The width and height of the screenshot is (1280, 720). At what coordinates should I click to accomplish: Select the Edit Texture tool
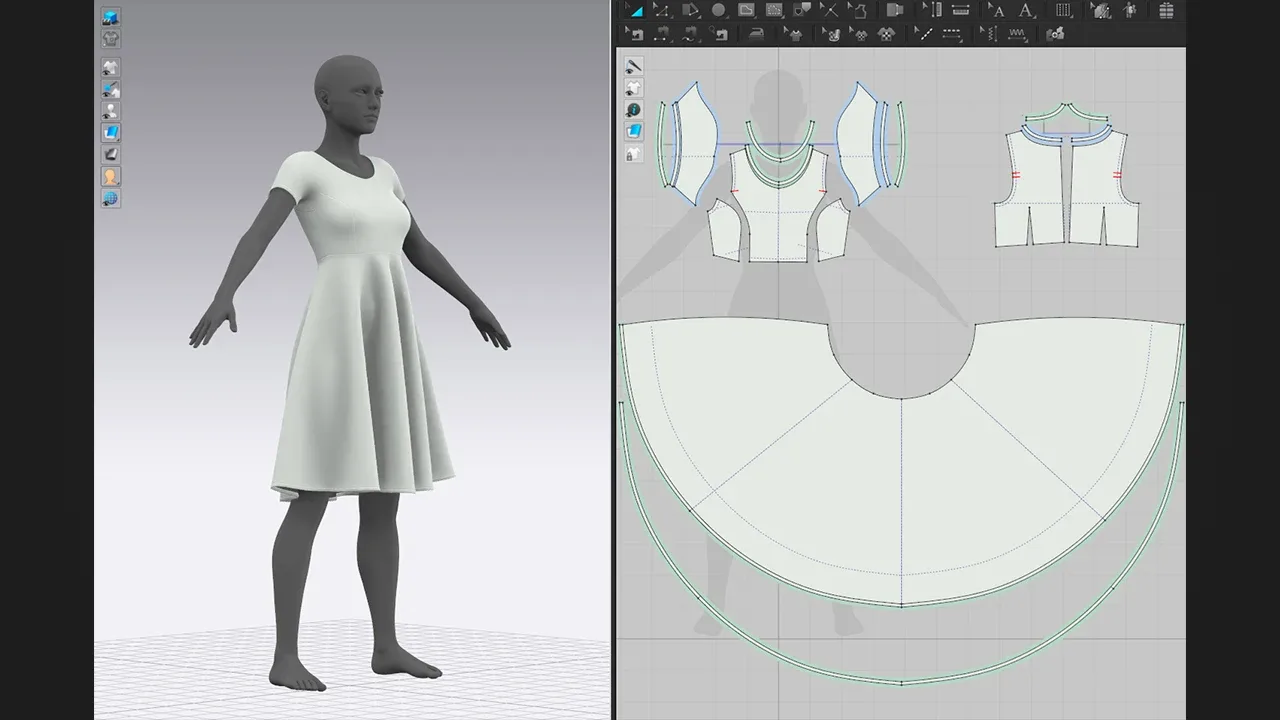[x=1100, y=10]
